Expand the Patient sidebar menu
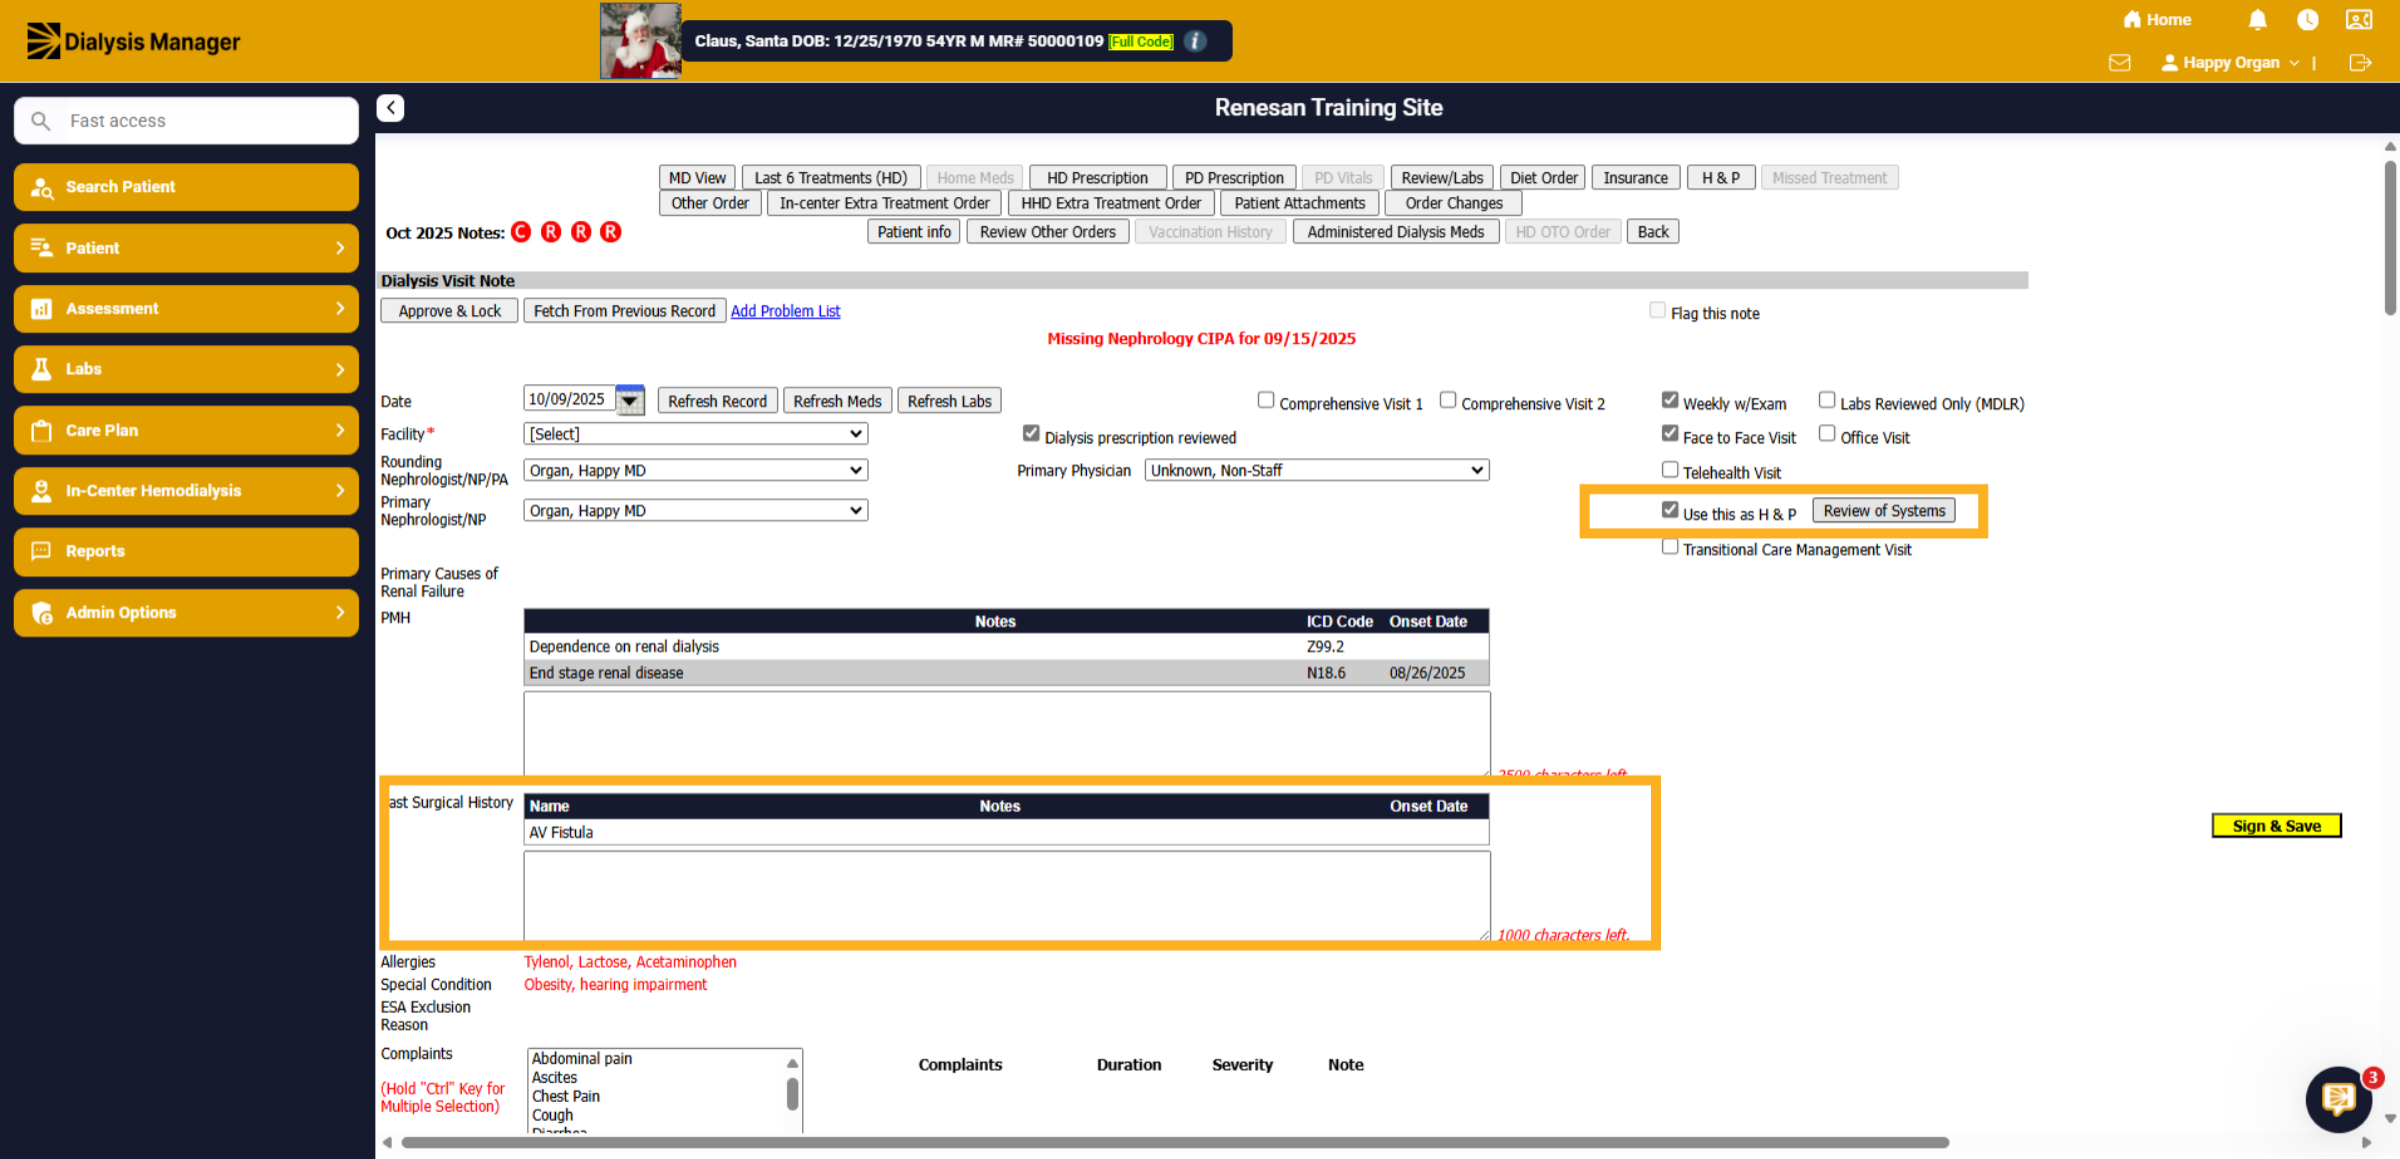 click(186, 248)
